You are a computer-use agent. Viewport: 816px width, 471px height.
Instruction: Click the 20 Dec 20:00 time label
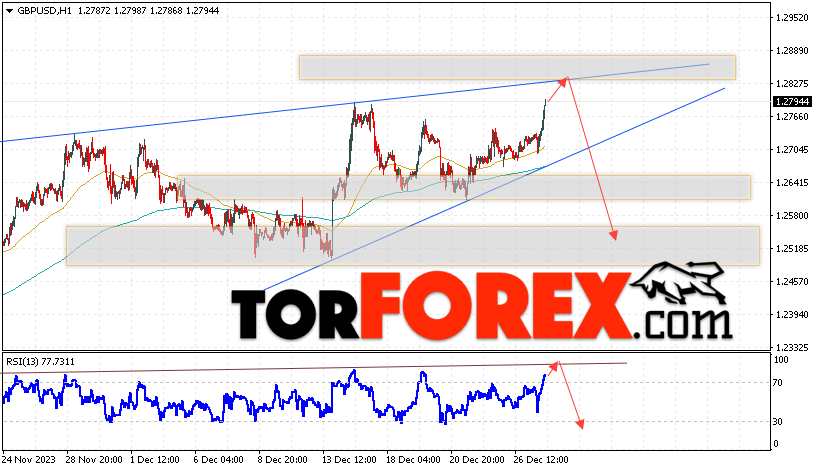477,460
